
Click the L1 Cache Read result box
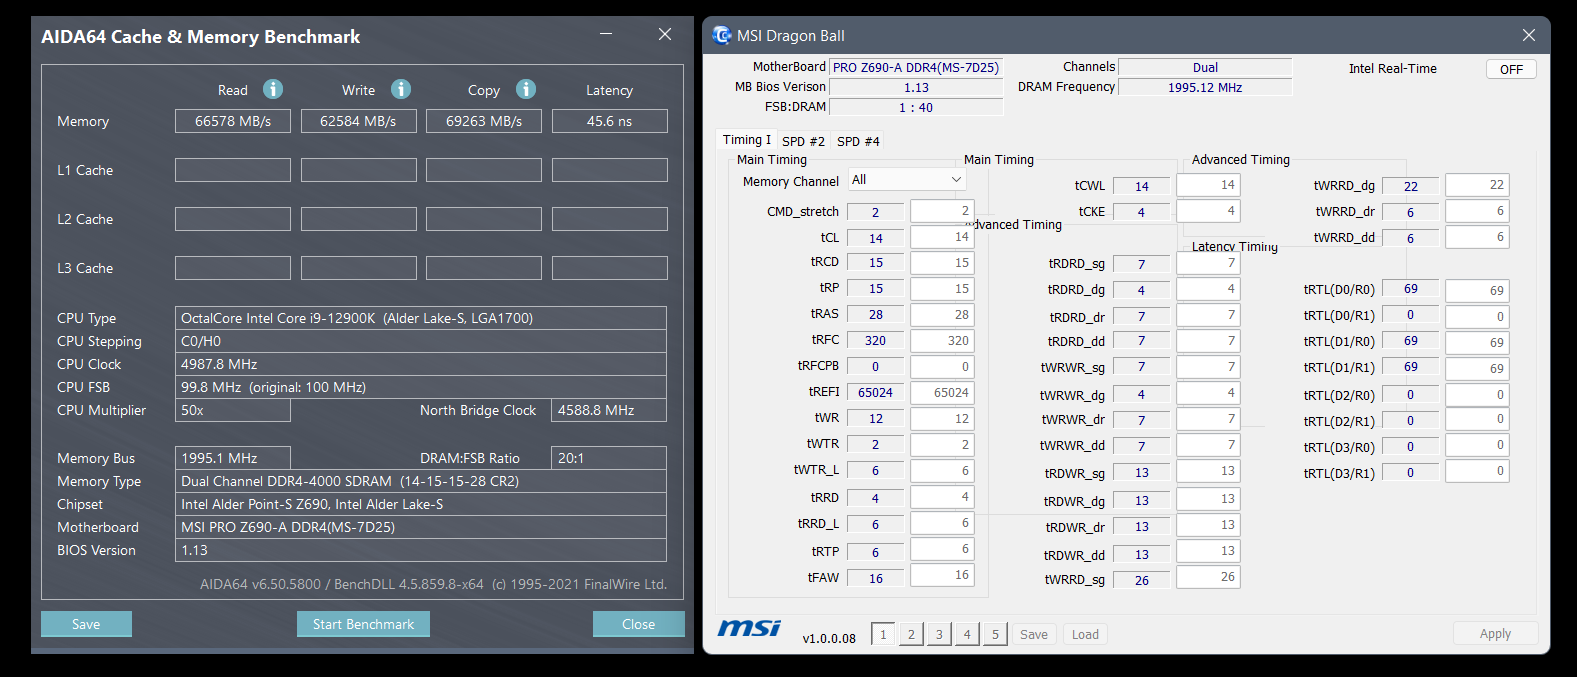click(x=233, y=170)
